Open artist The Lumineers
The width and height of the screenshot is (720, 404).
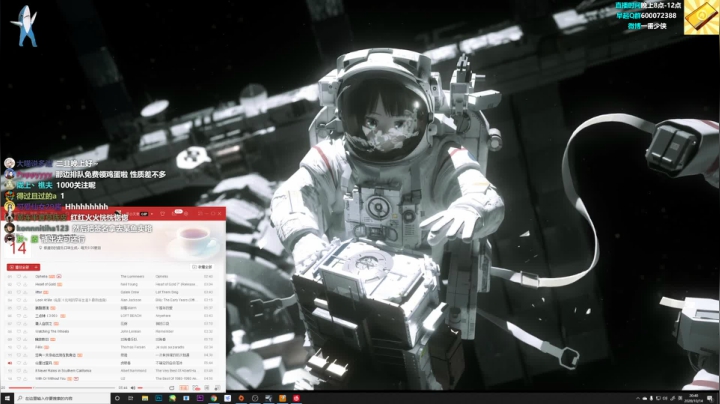[x=132, y=276]
